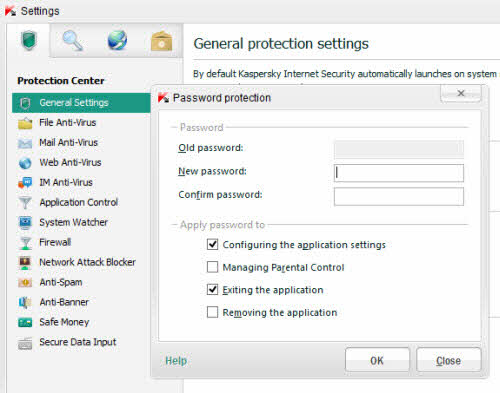Click the Secure Data Input keyboard icon
Viewport: 500px width, 393px height.
click(x=25, y=343)
